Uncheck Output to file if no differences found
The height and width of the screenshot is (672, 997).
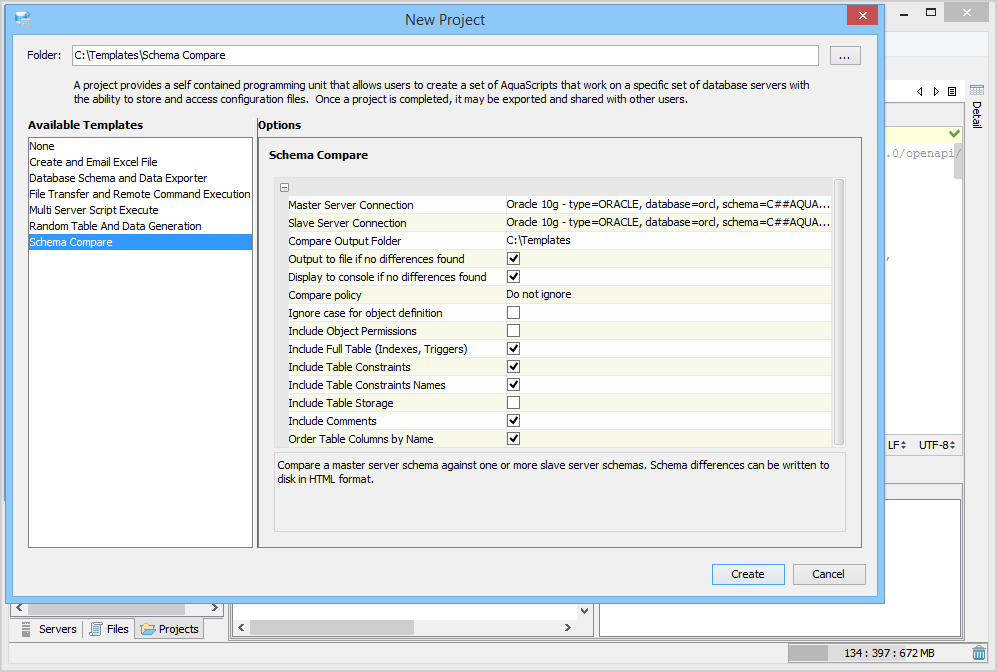pos(513,259)
